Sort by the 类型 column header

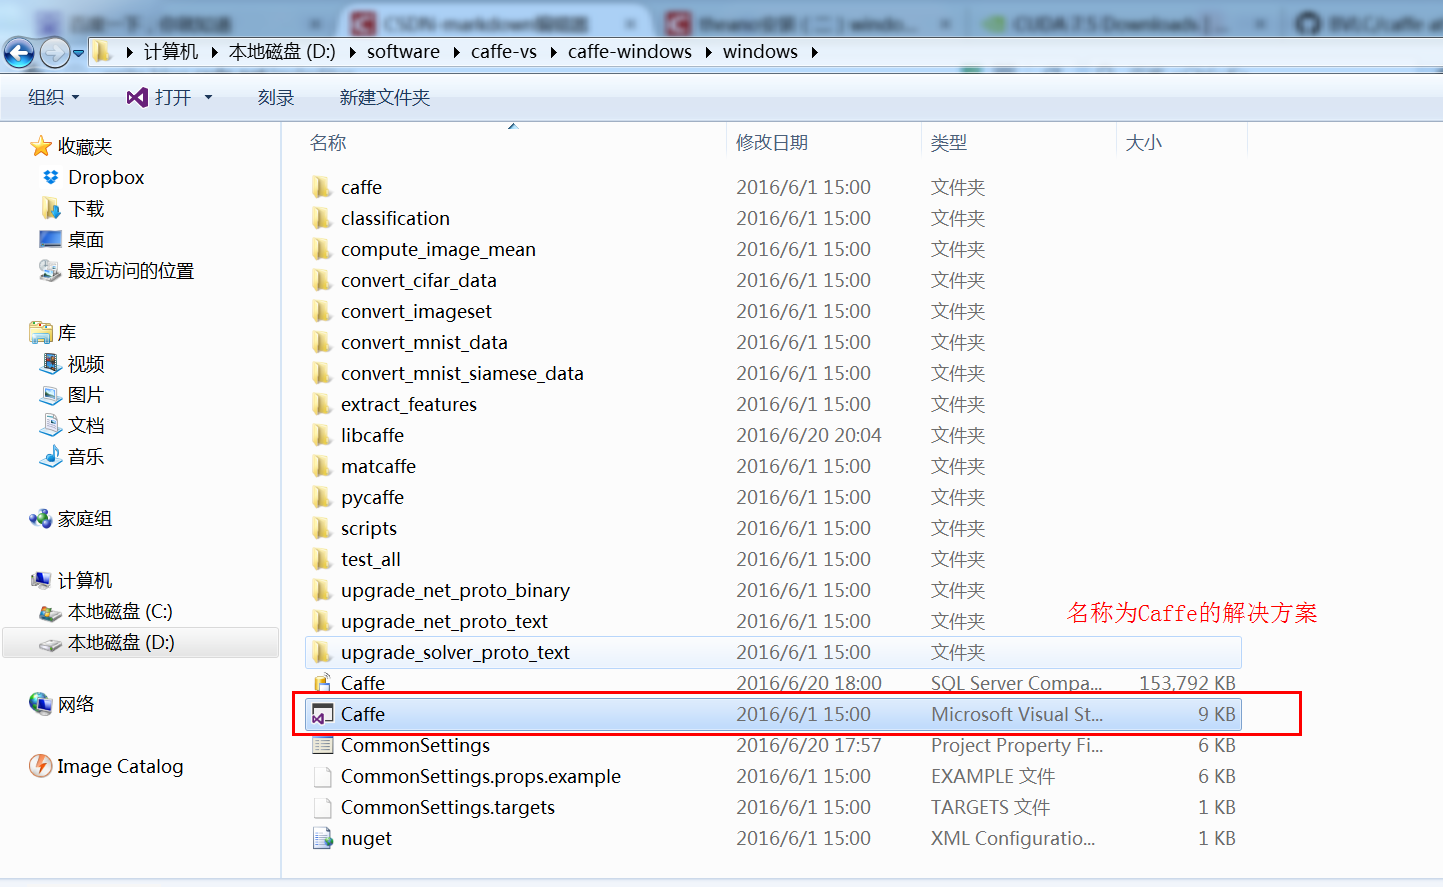point(949,143)
